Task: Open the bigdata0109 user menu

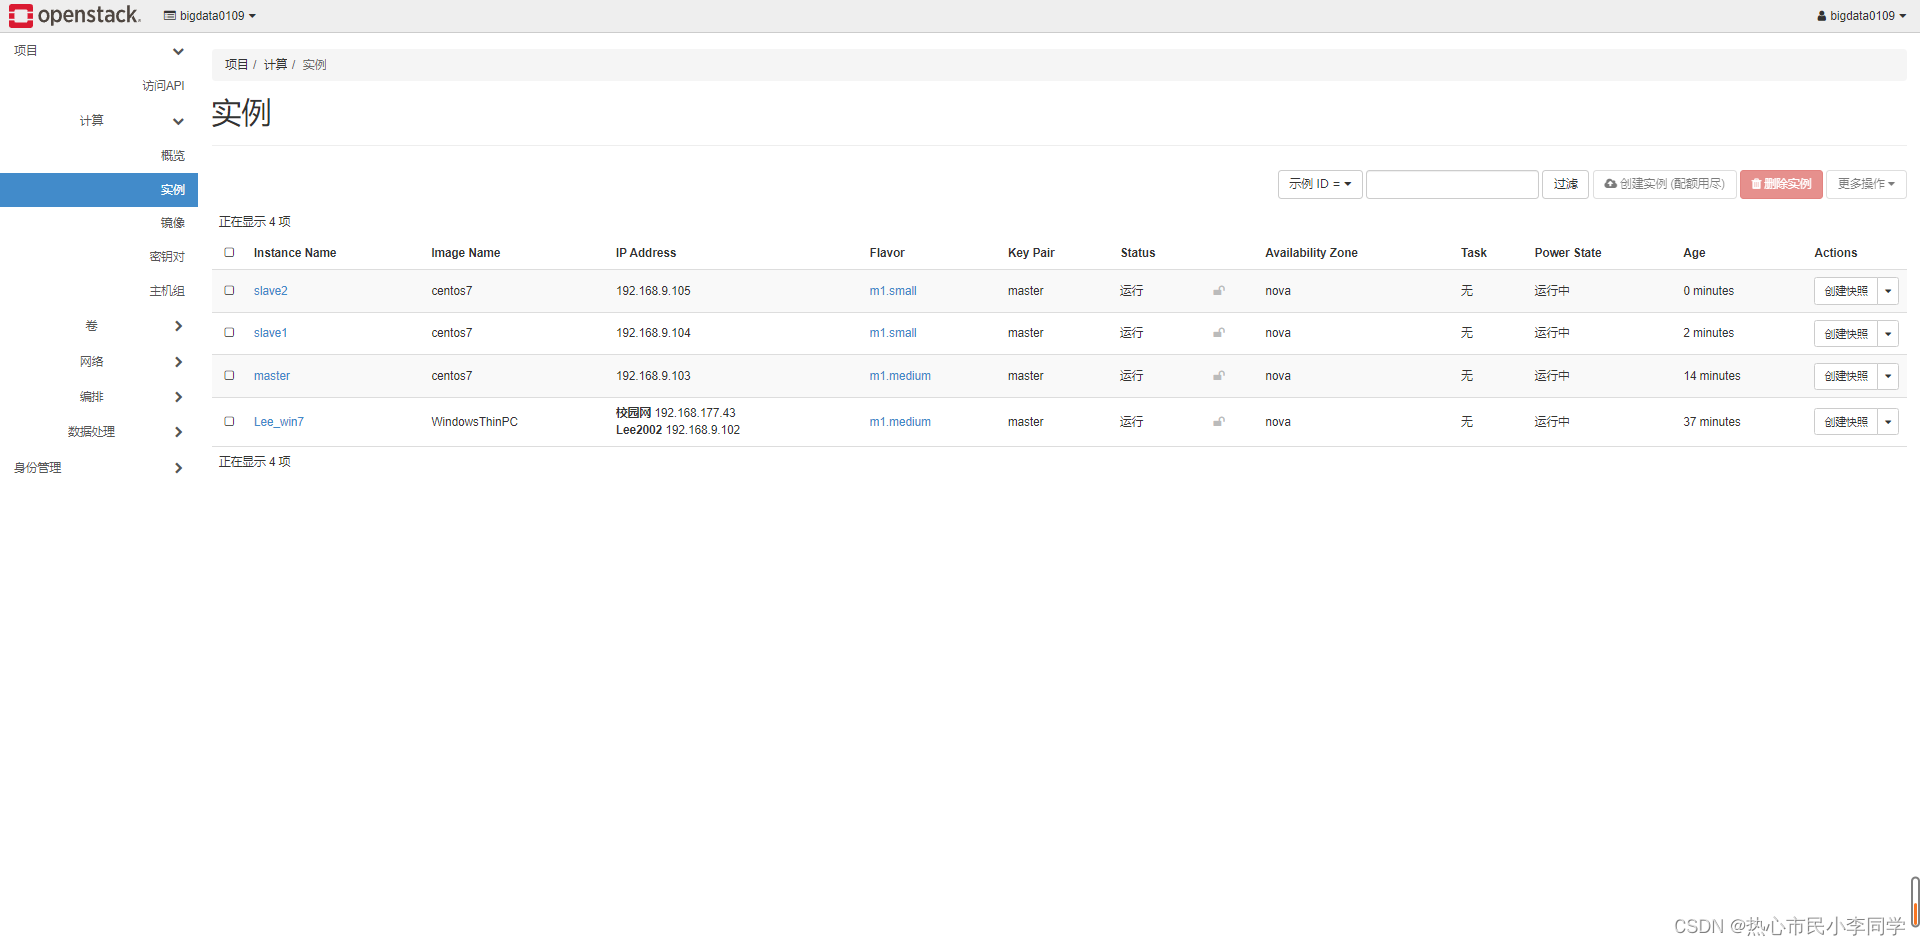Action: pyautogui.click(x=1861, y=16)
